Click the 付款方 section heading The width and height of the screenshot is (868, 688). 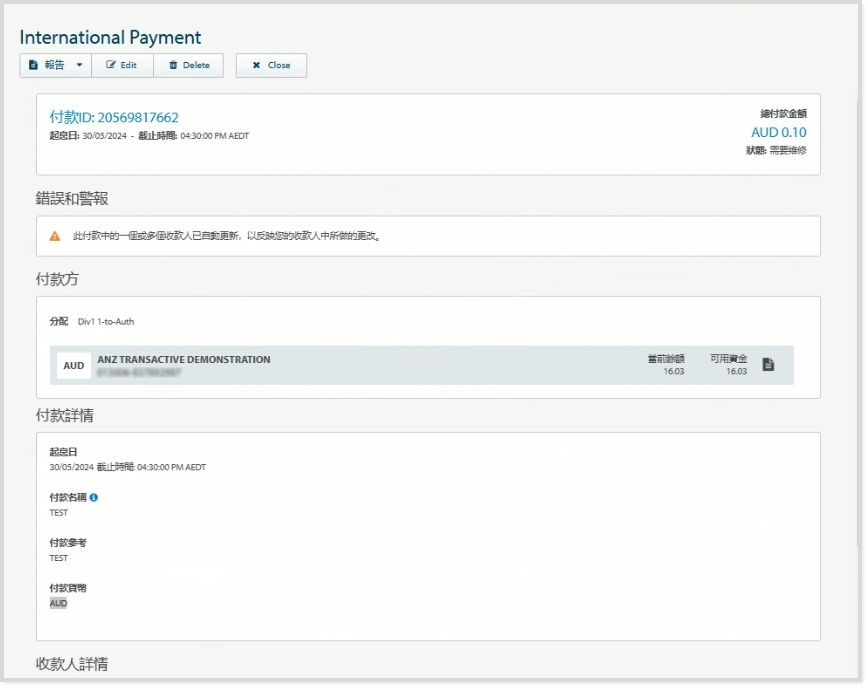click(57, 279)
